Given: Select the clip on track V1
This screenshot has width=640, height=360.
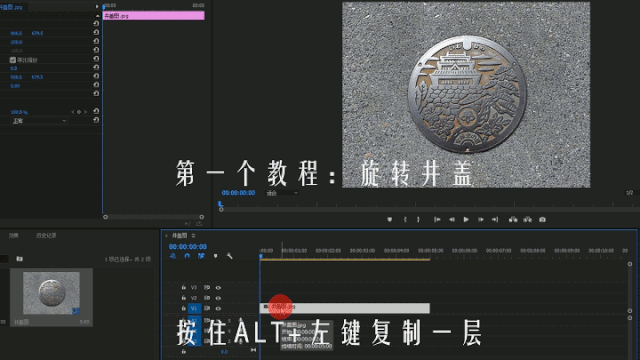Looking at the screenshot, I should click(344, 308).
